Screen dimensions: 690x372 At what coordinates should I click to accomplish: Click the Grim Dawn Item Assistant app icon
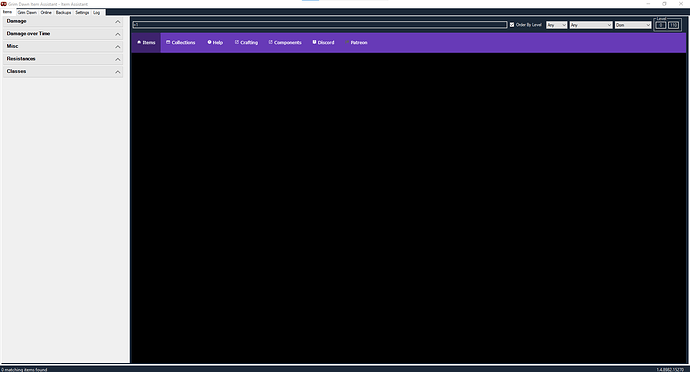[4, 4]
